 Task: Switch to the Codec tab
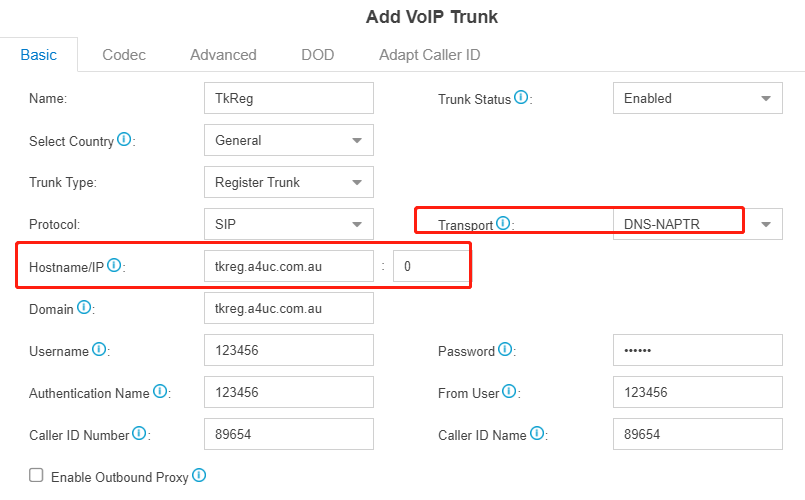coord(124,55)
